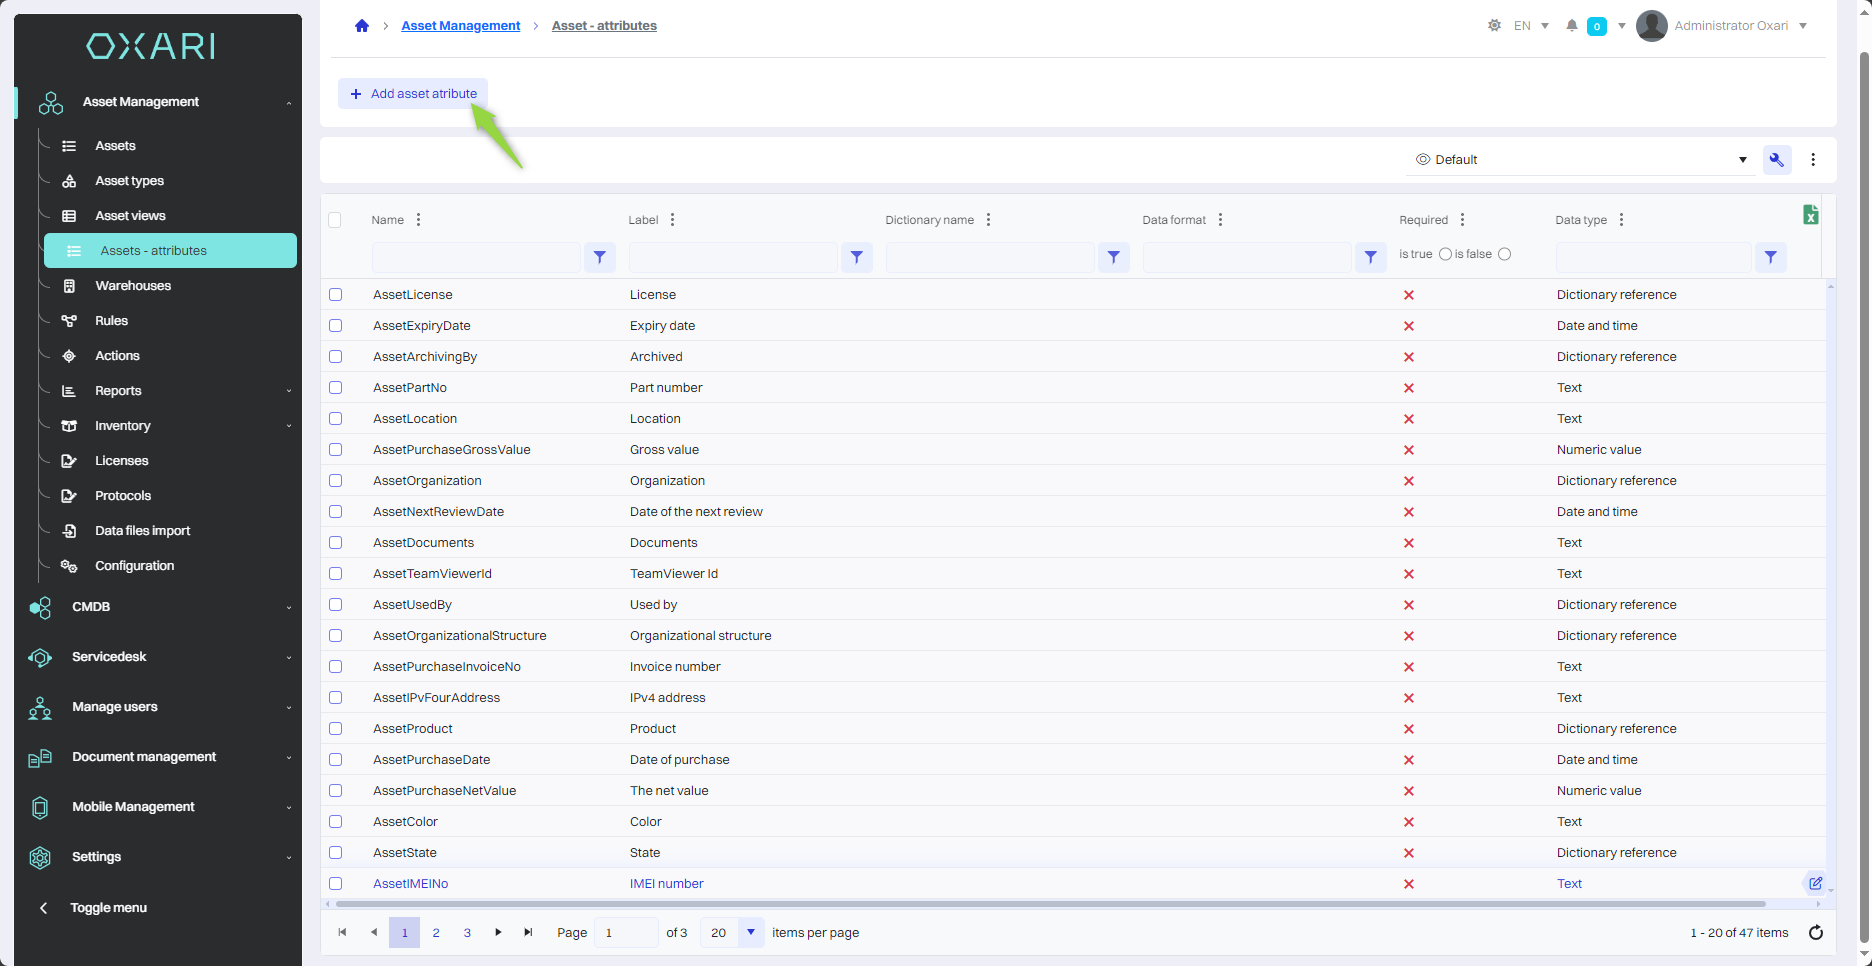
Task: Open Warehouses in the sidebar
Action: click(x=133, y=286)
